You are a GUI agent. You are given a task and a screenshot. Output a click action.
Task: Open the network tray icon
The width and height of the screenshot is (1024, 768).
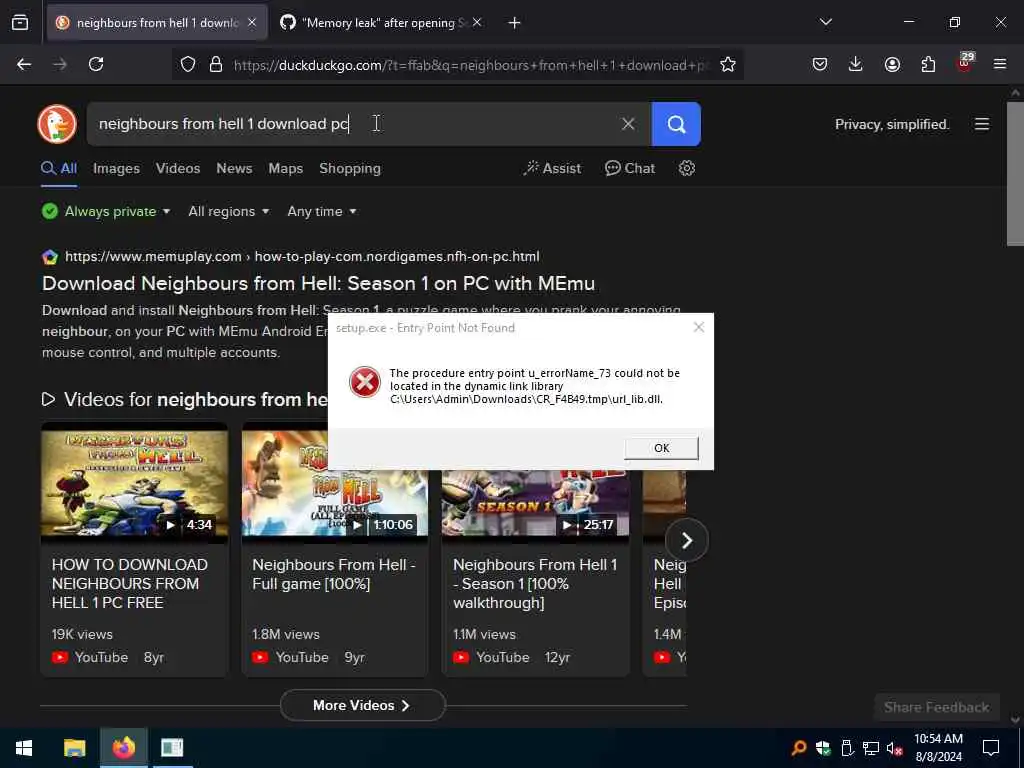(x=871, y=748)
